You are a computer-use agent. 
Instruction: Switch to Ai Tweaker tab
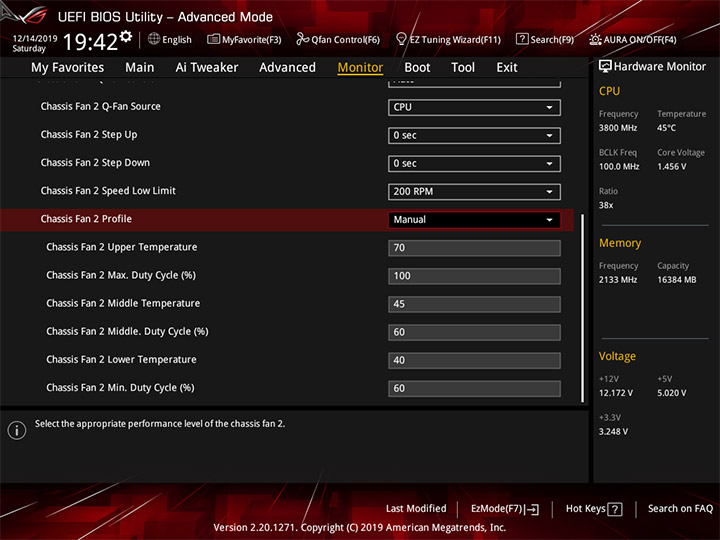(207, 68)
